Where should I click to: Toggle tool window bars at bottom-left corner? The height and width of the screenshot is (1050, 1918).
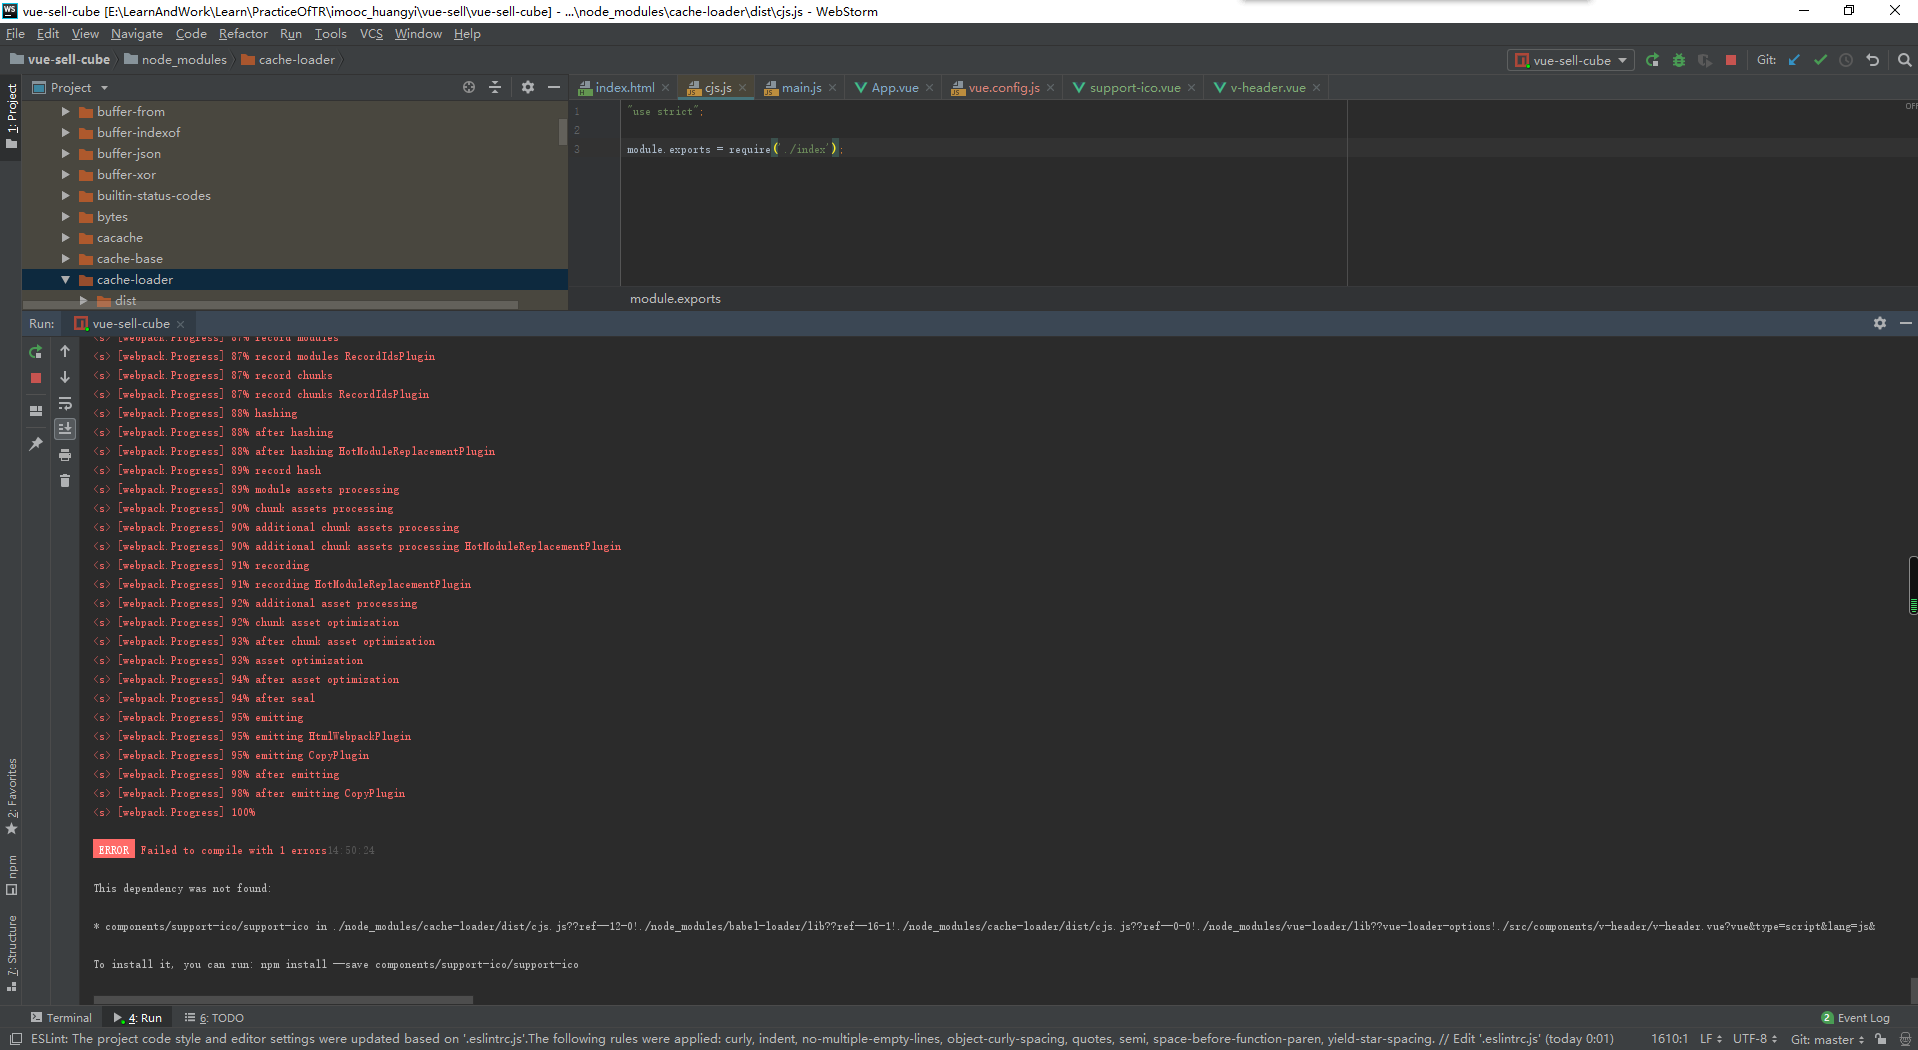15,1039
